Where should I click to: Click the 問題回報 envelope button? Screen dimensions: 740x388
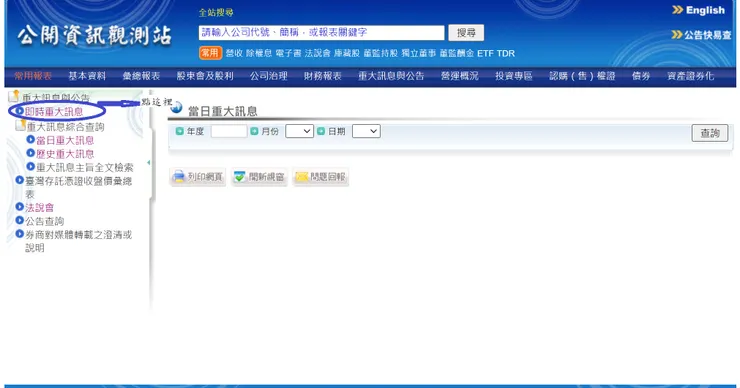click(320, 177)
